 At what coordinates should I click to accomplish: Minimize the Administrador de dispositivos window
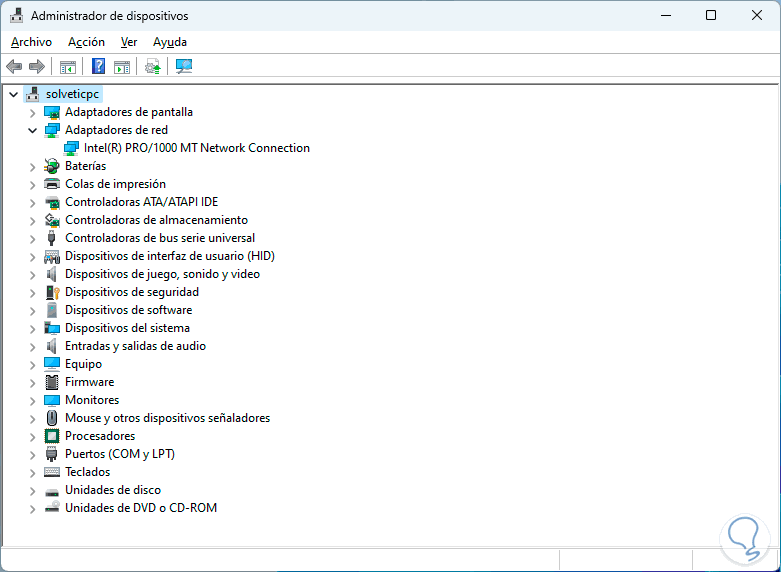coord(666,15)
